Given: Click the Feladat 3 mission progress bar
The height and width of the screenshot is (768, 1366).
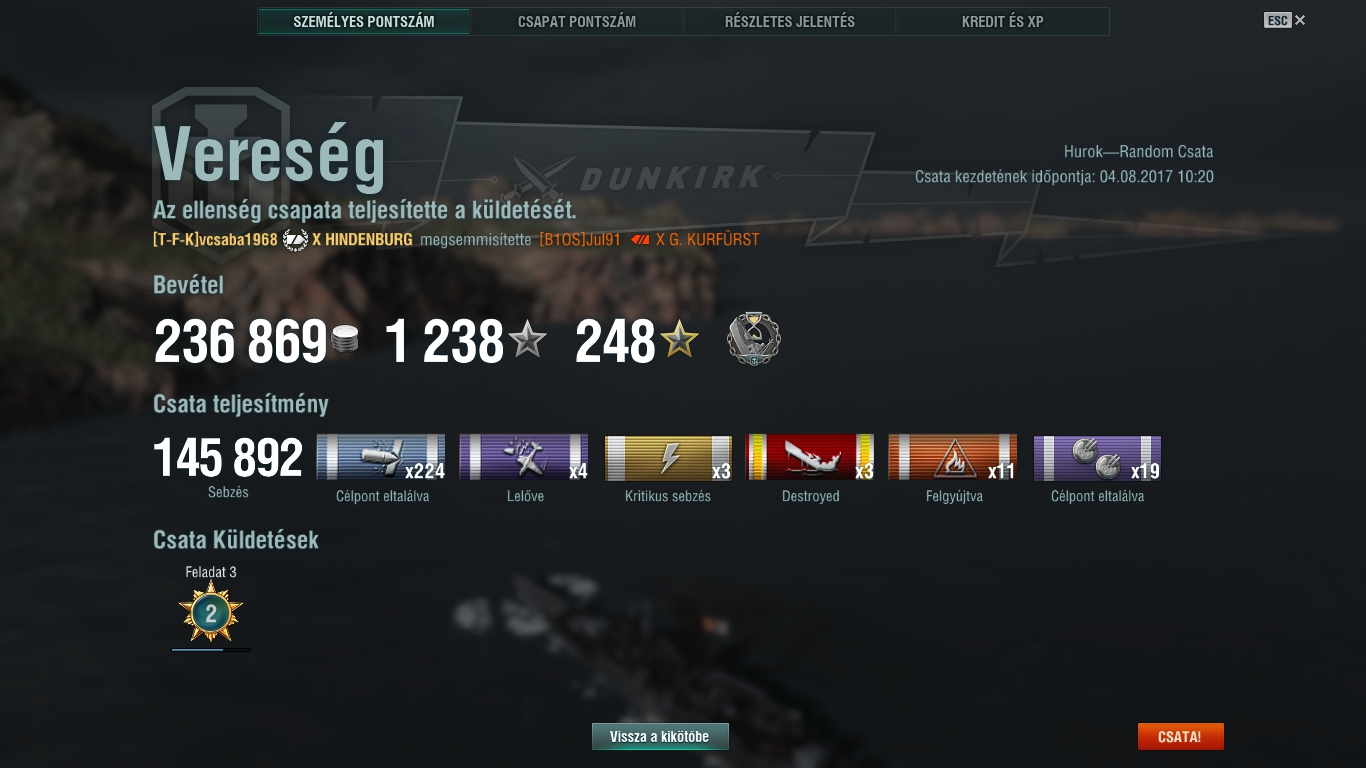Looking at the screenshot, I should click(211, 650).
